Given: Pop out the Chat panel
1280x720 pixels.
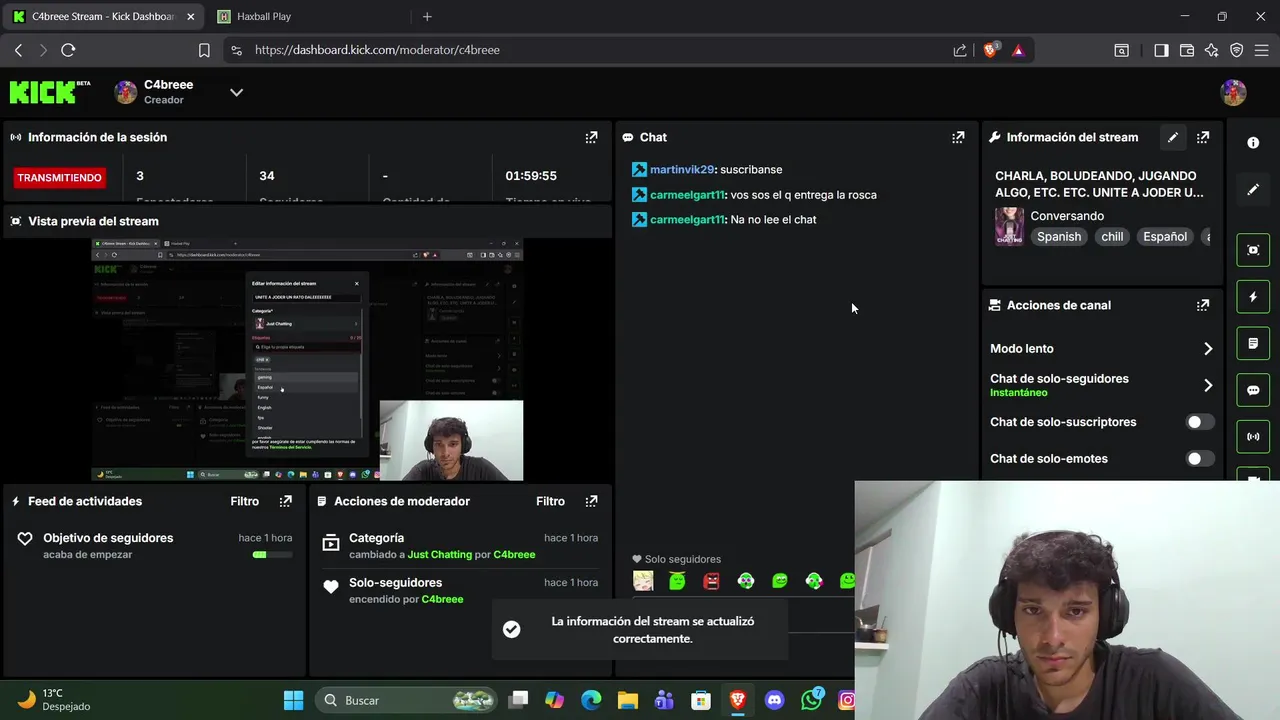Looking at the screenshot, I should pos(958,137).
